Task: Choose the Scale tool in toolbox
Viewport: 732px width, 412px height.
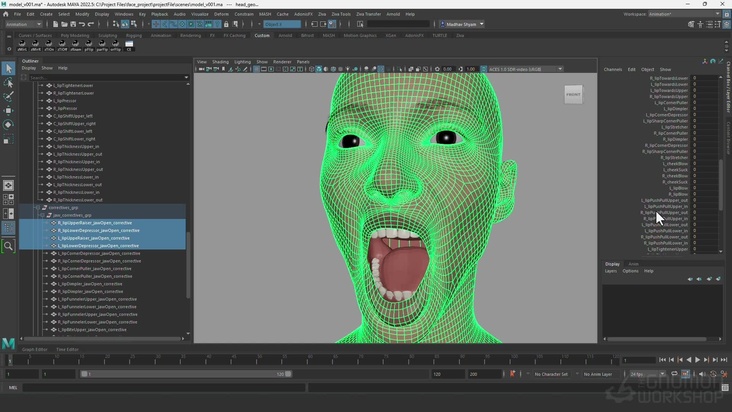Action: tap(8, 139)
